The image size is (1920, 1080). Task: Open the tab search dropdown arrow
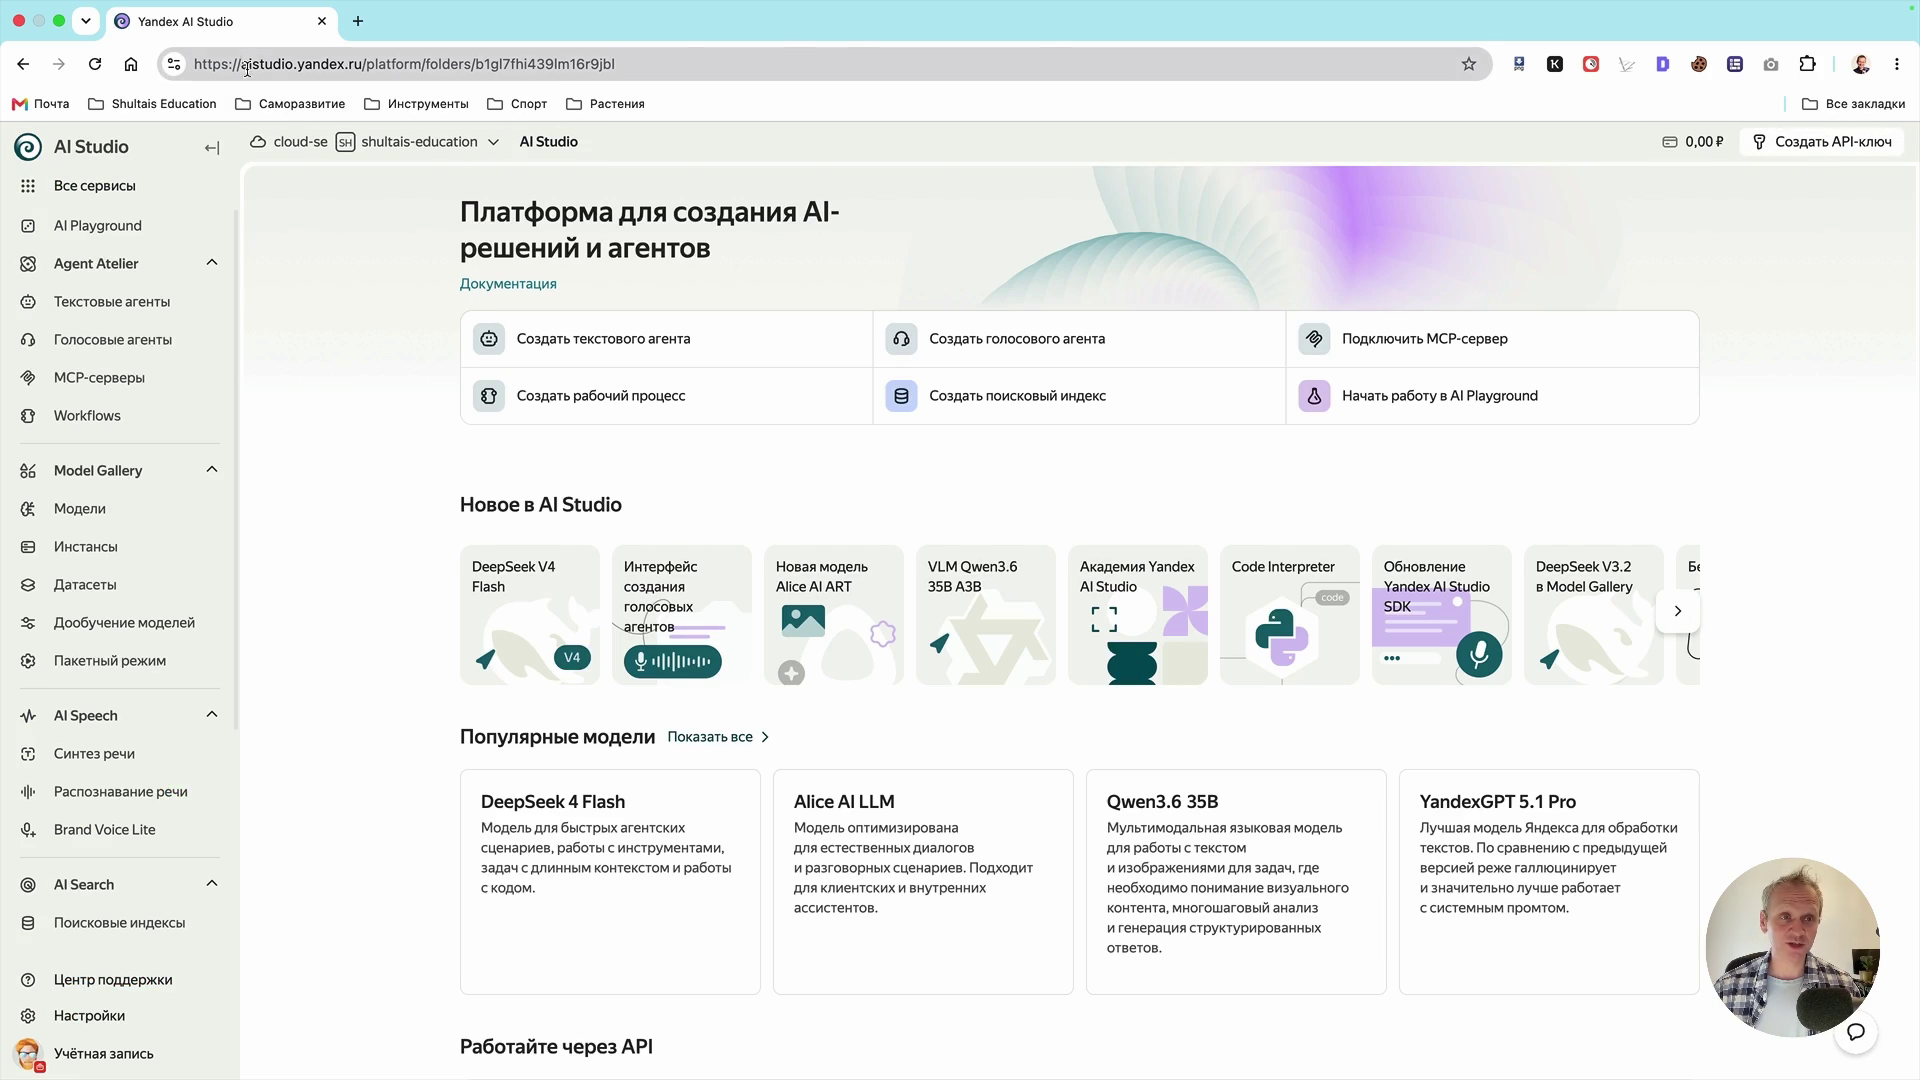click(86, 21)
